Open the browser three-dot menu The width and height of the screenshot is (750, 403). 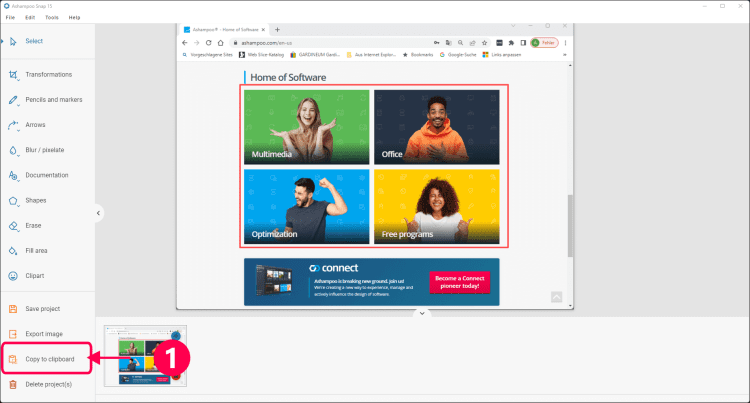pyautogui.click(x=565, y=43)
